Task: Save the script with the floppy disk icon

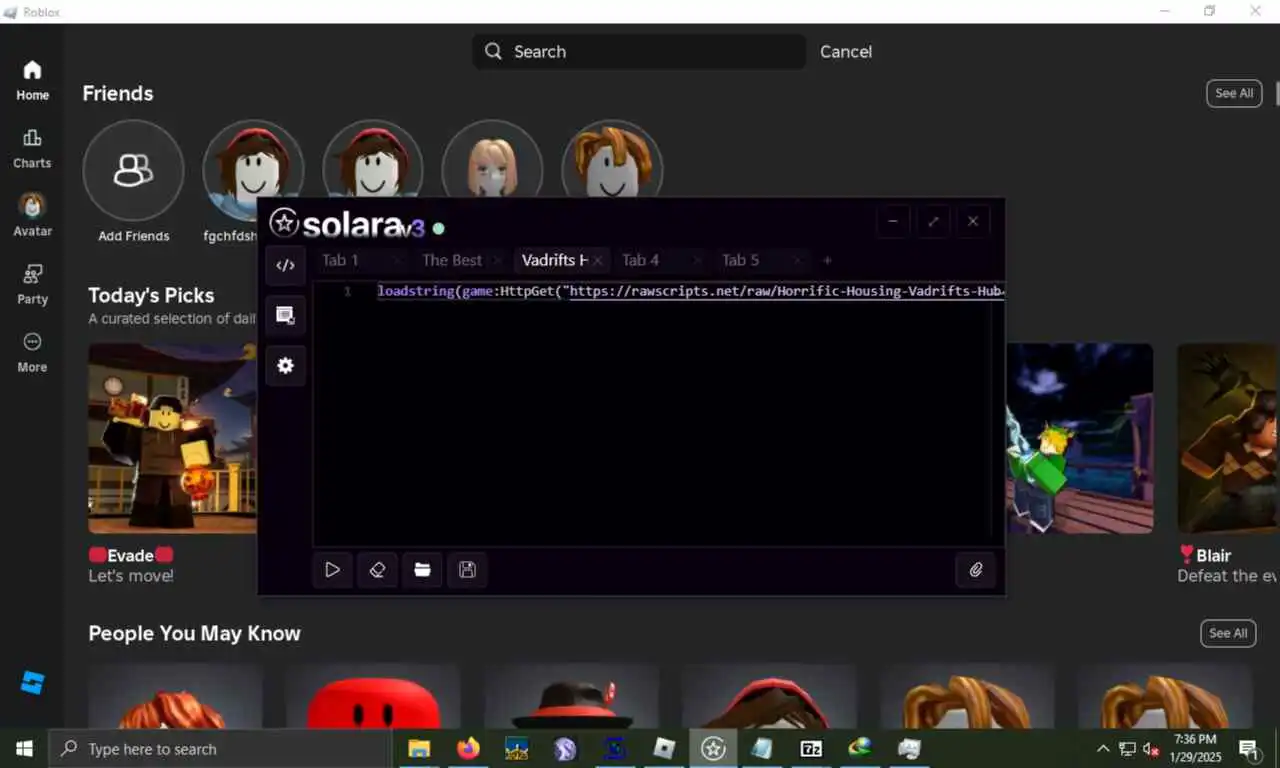Action: coord(467,570)
